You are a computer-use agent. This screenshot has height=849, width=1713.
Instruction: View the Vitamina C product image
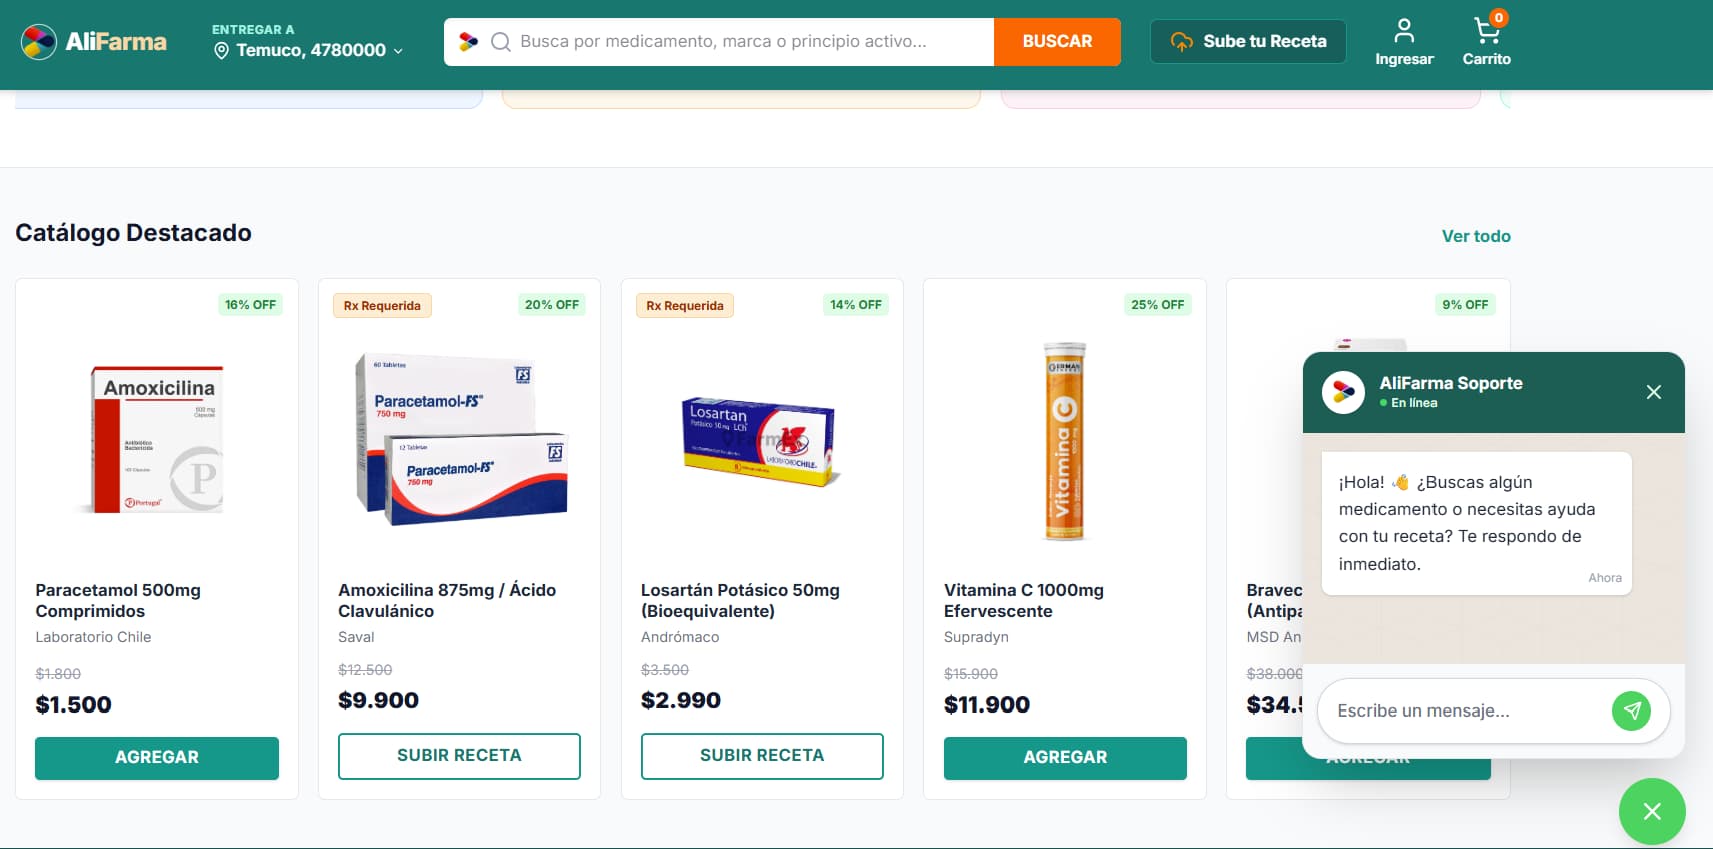pyautogui.click(x=1064, y=440)
